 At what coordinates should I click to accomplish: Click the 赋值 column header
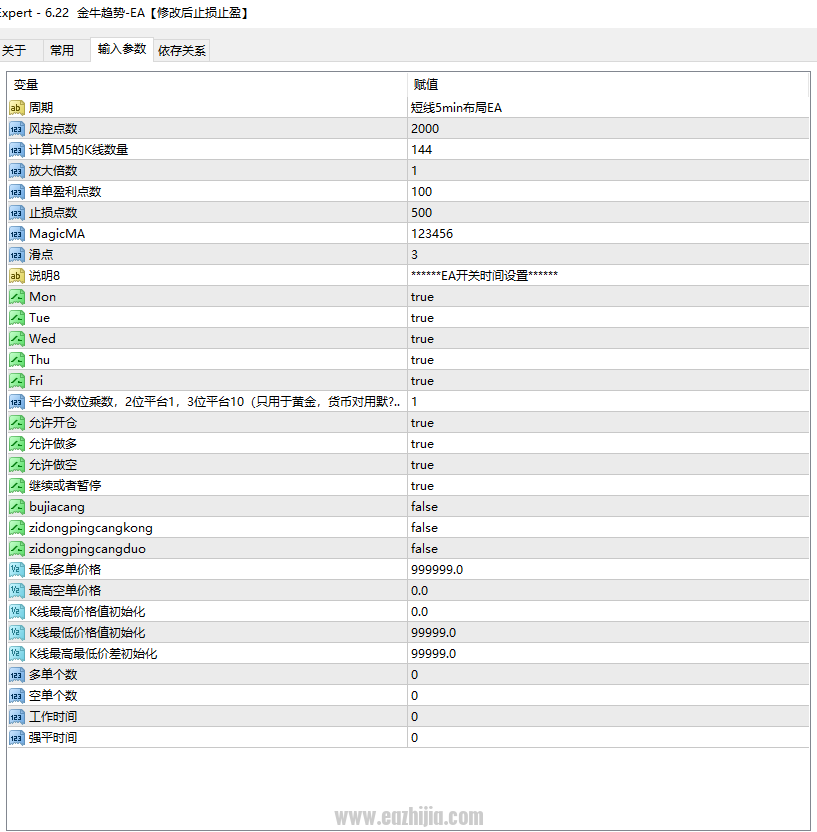click(608, 85)
